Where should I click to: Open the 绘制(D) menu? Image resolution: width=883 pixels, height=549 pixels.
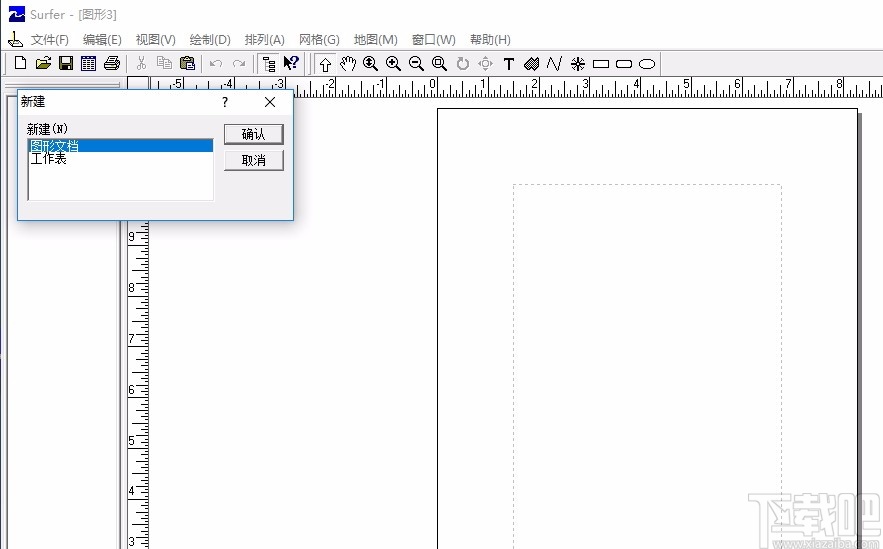pyautogui.click(x=210, y=39)
